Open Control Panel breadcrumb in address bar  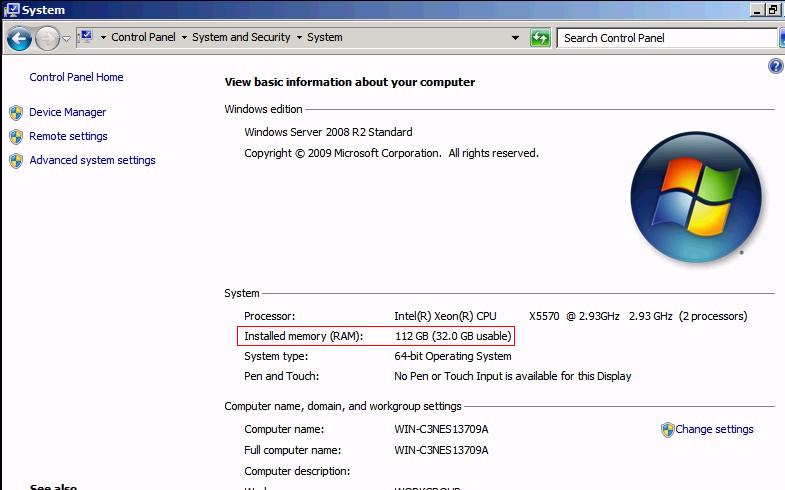(143, 37)
